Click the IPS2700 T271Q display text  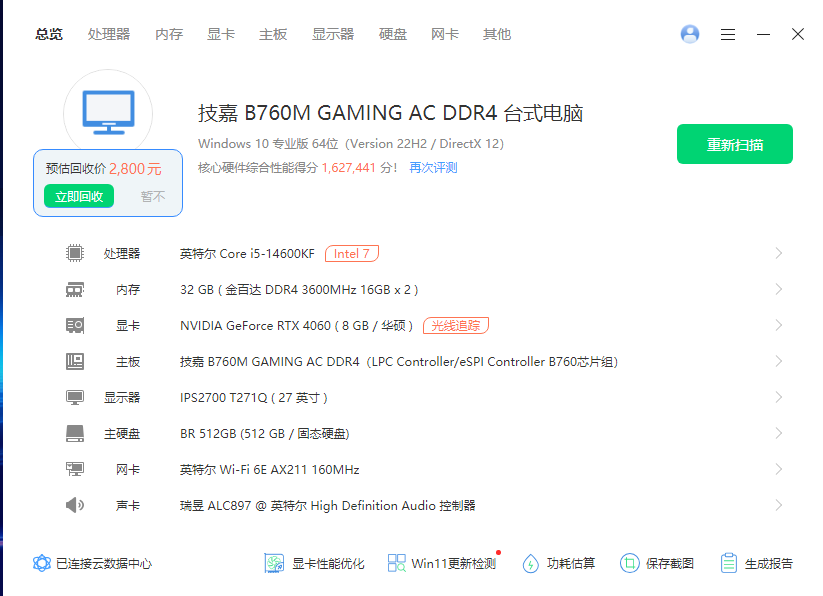[x=254, y=398]
